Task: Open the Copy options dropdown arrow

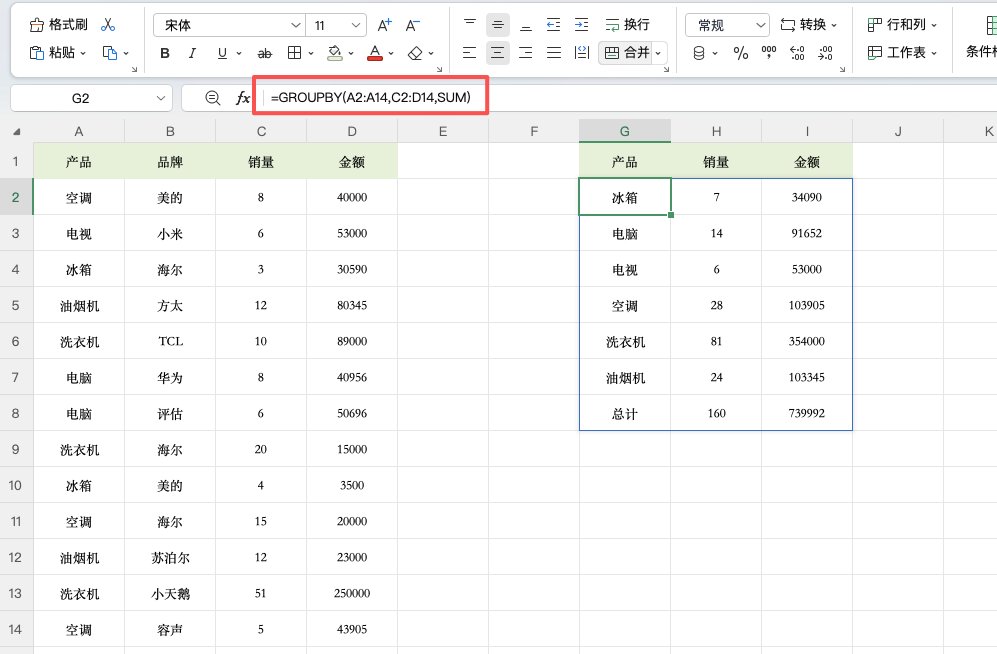Action: coord(126,53)
